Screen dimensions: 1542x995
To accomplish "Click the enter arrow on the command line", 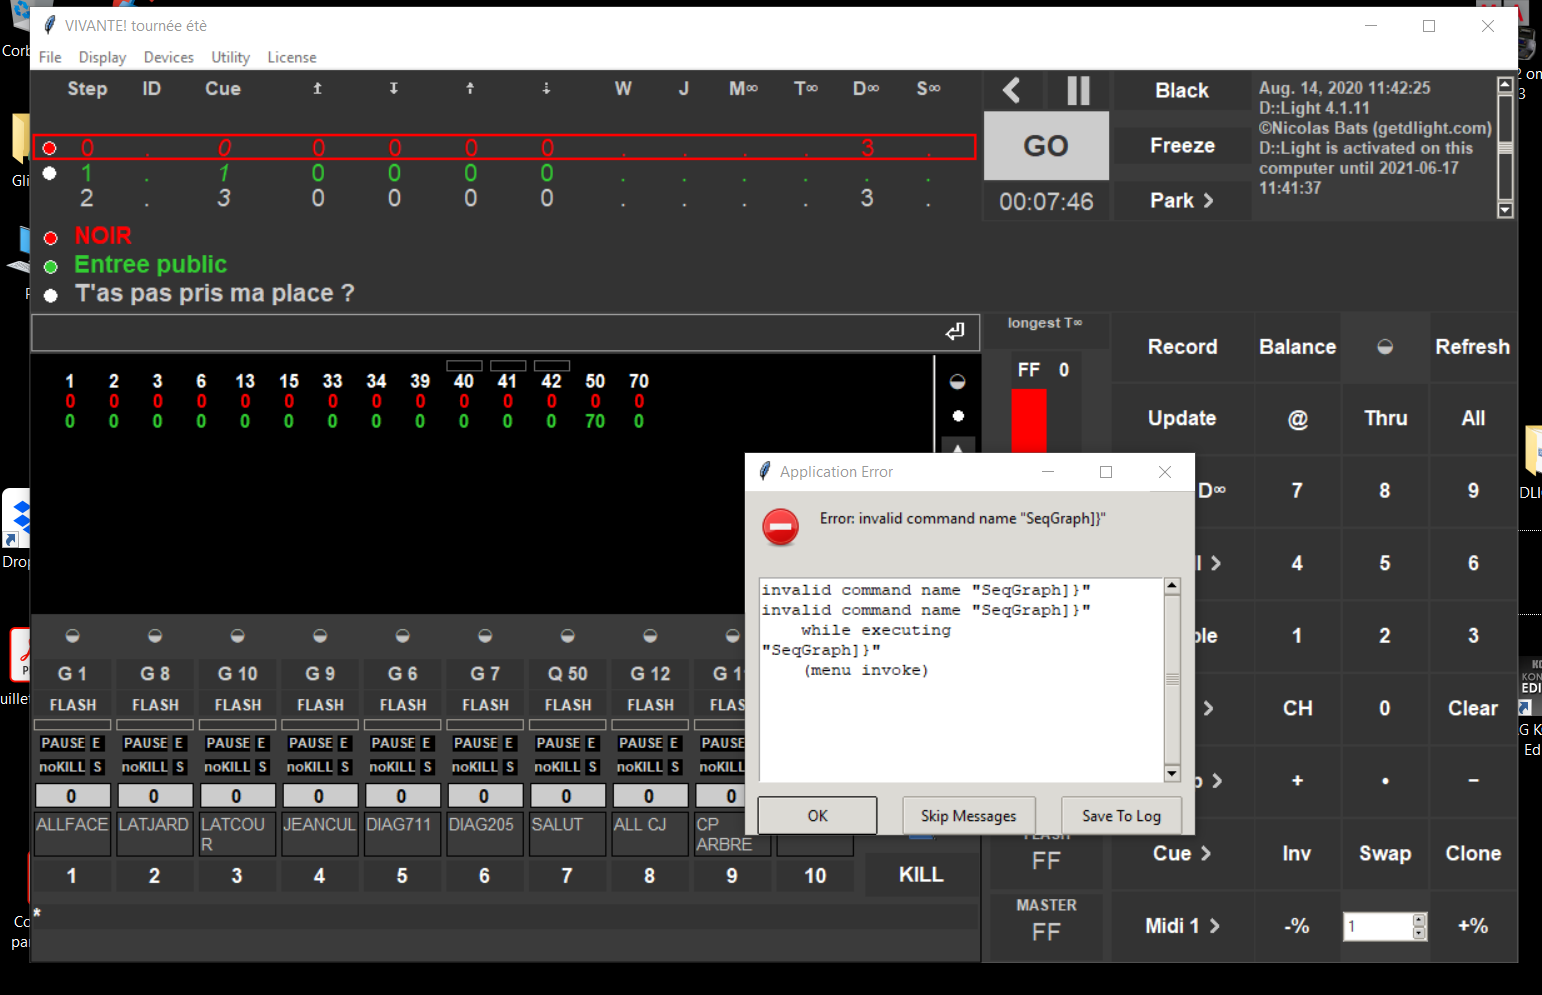I will 955,332.
